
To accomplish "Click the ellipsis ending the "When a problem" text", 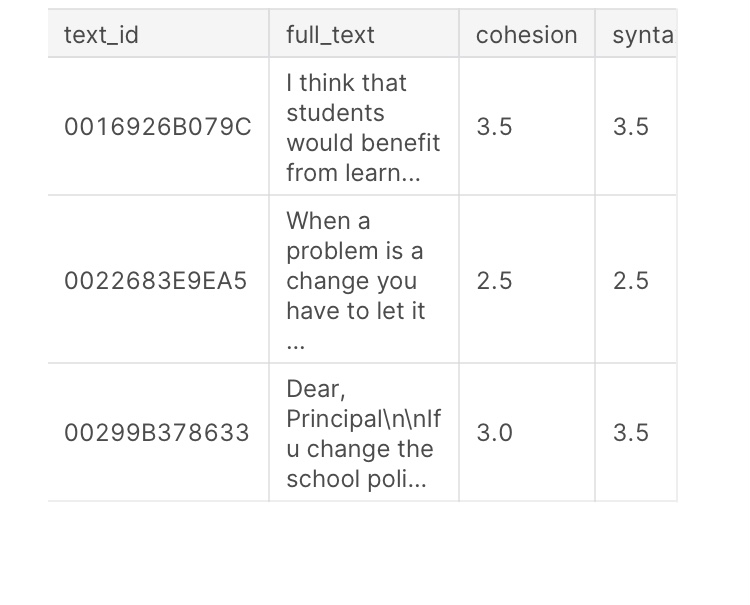I will pyautogui.click(x=295, y=343).
